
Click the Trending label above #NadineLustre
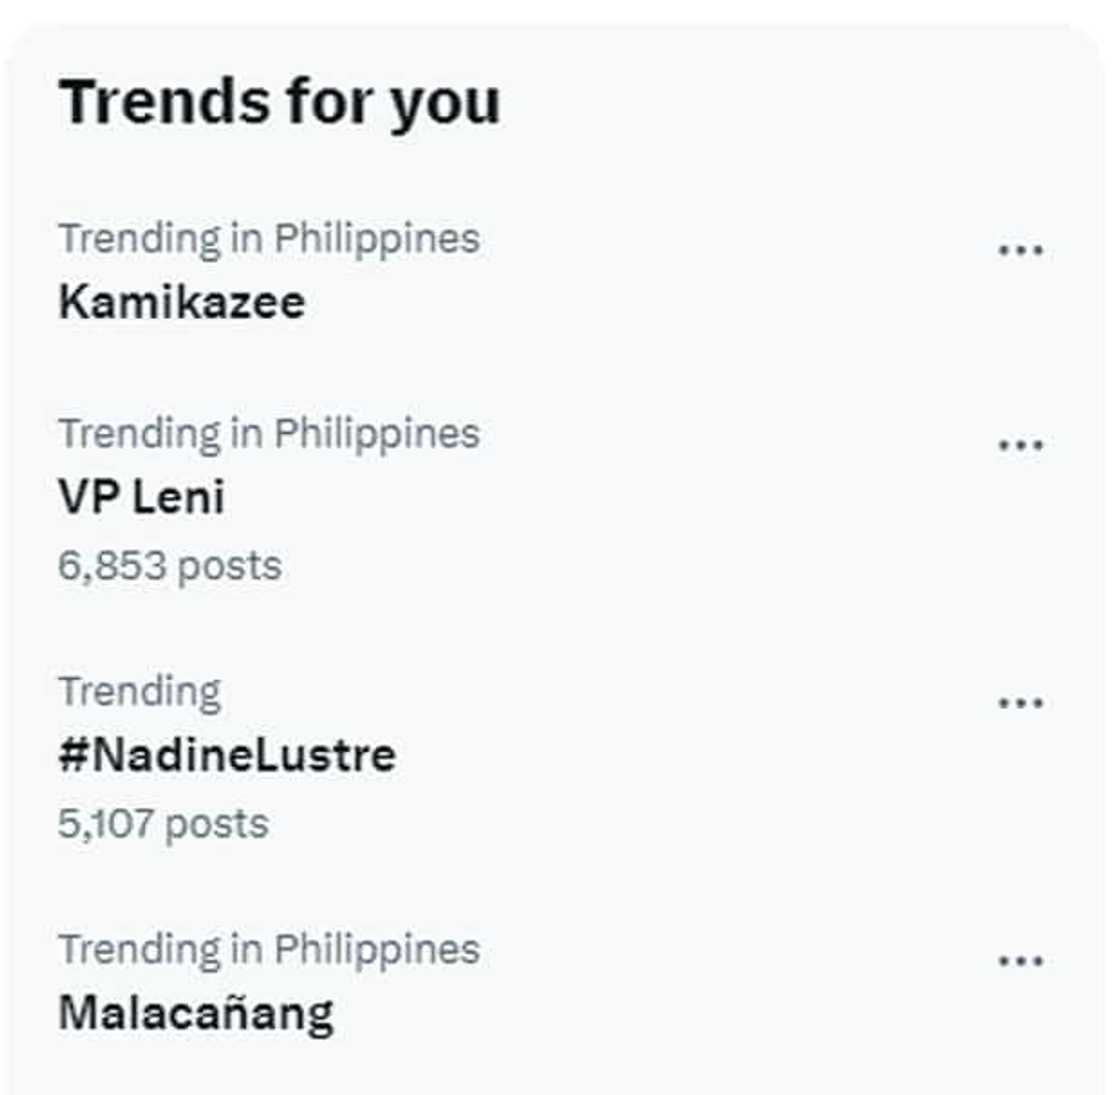pyautogui.click(x=139, y=692)
